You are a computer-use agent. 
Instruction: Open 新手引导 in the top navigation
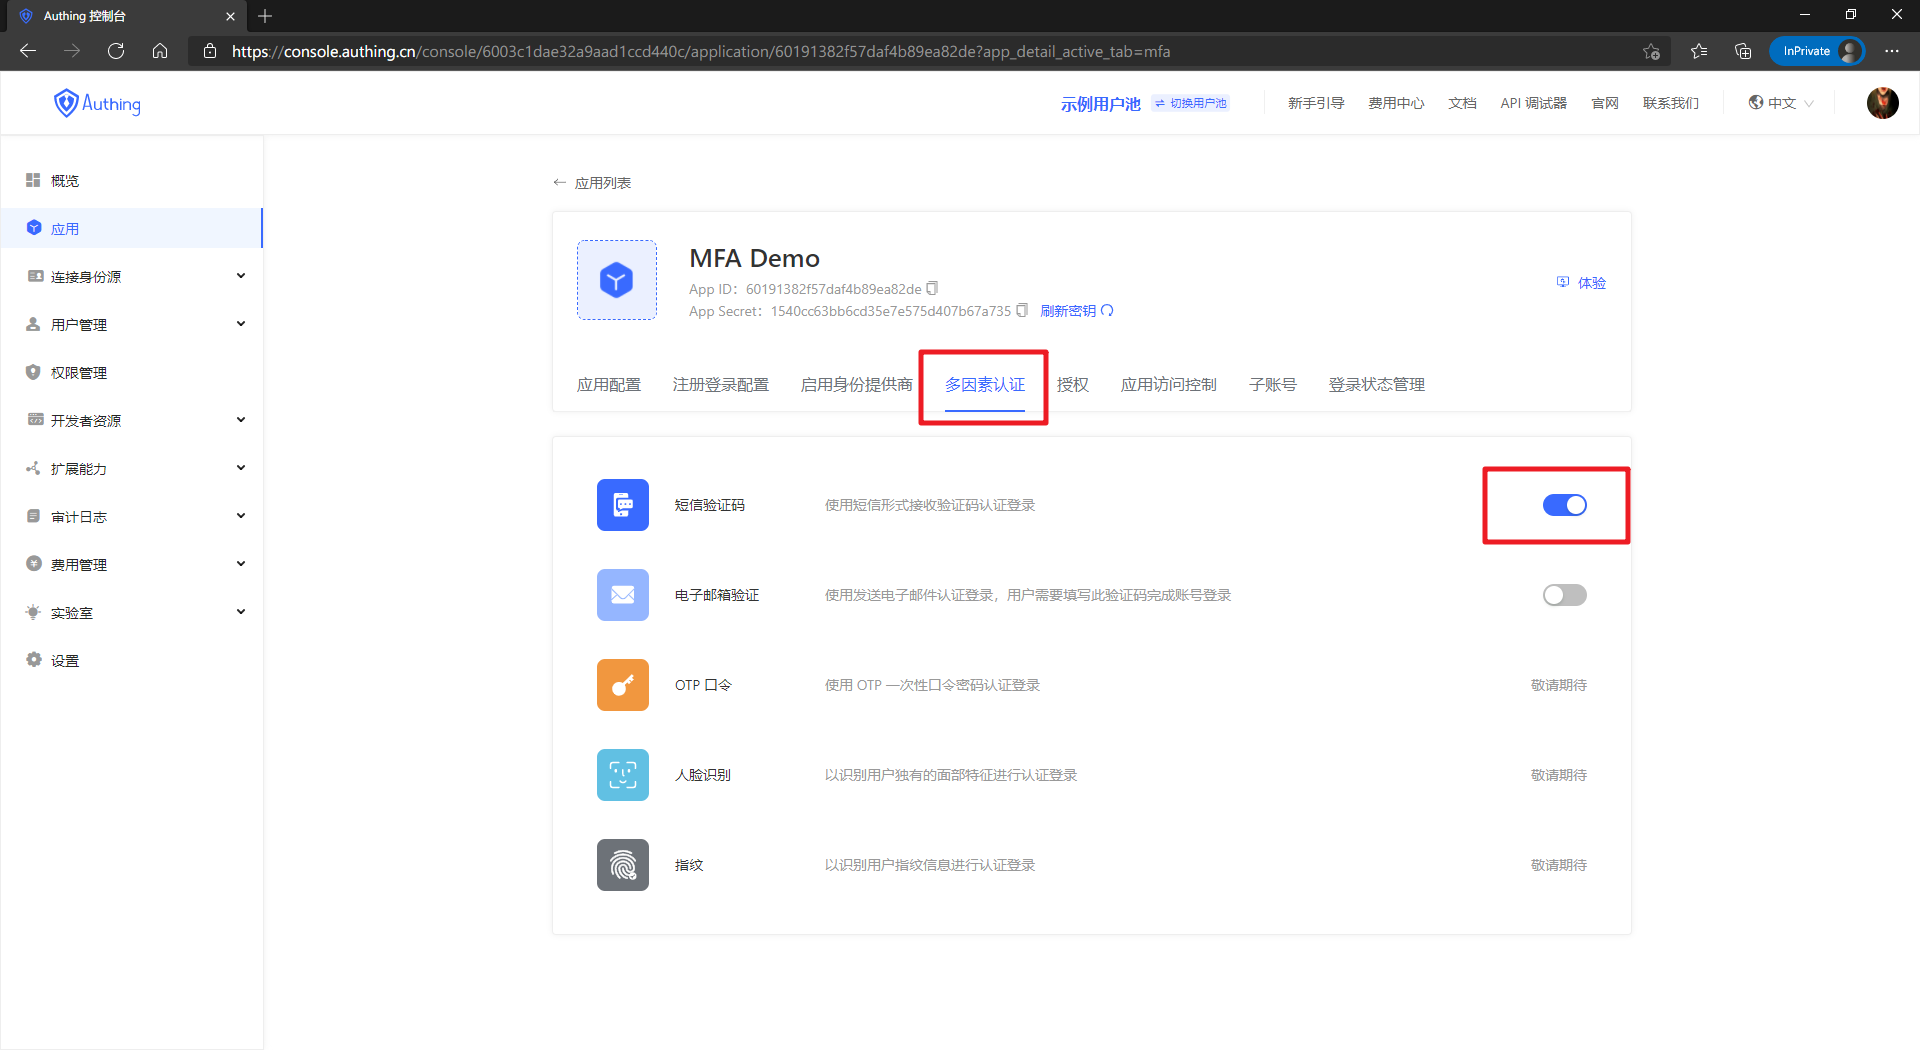coord(1315,103)
